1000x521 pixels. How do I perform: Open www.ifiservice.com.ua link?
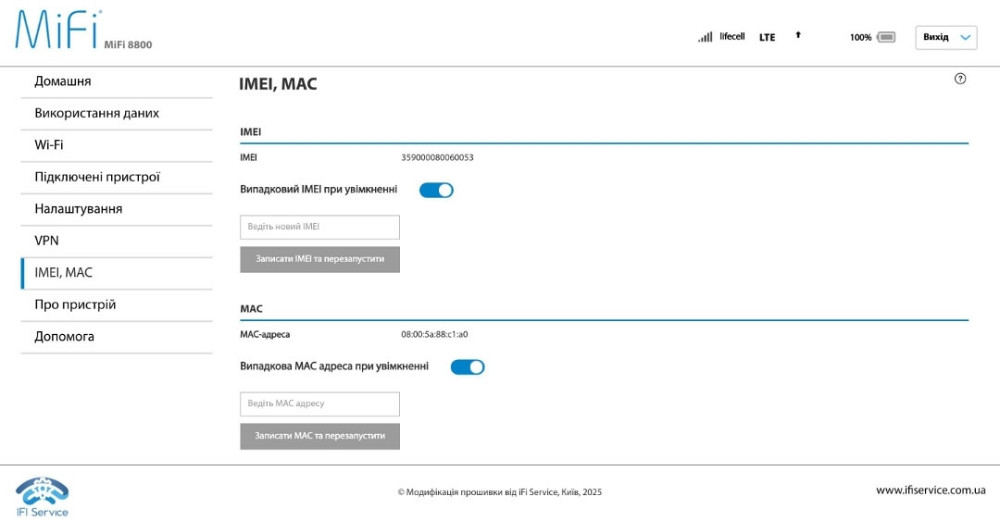point(930,490)
